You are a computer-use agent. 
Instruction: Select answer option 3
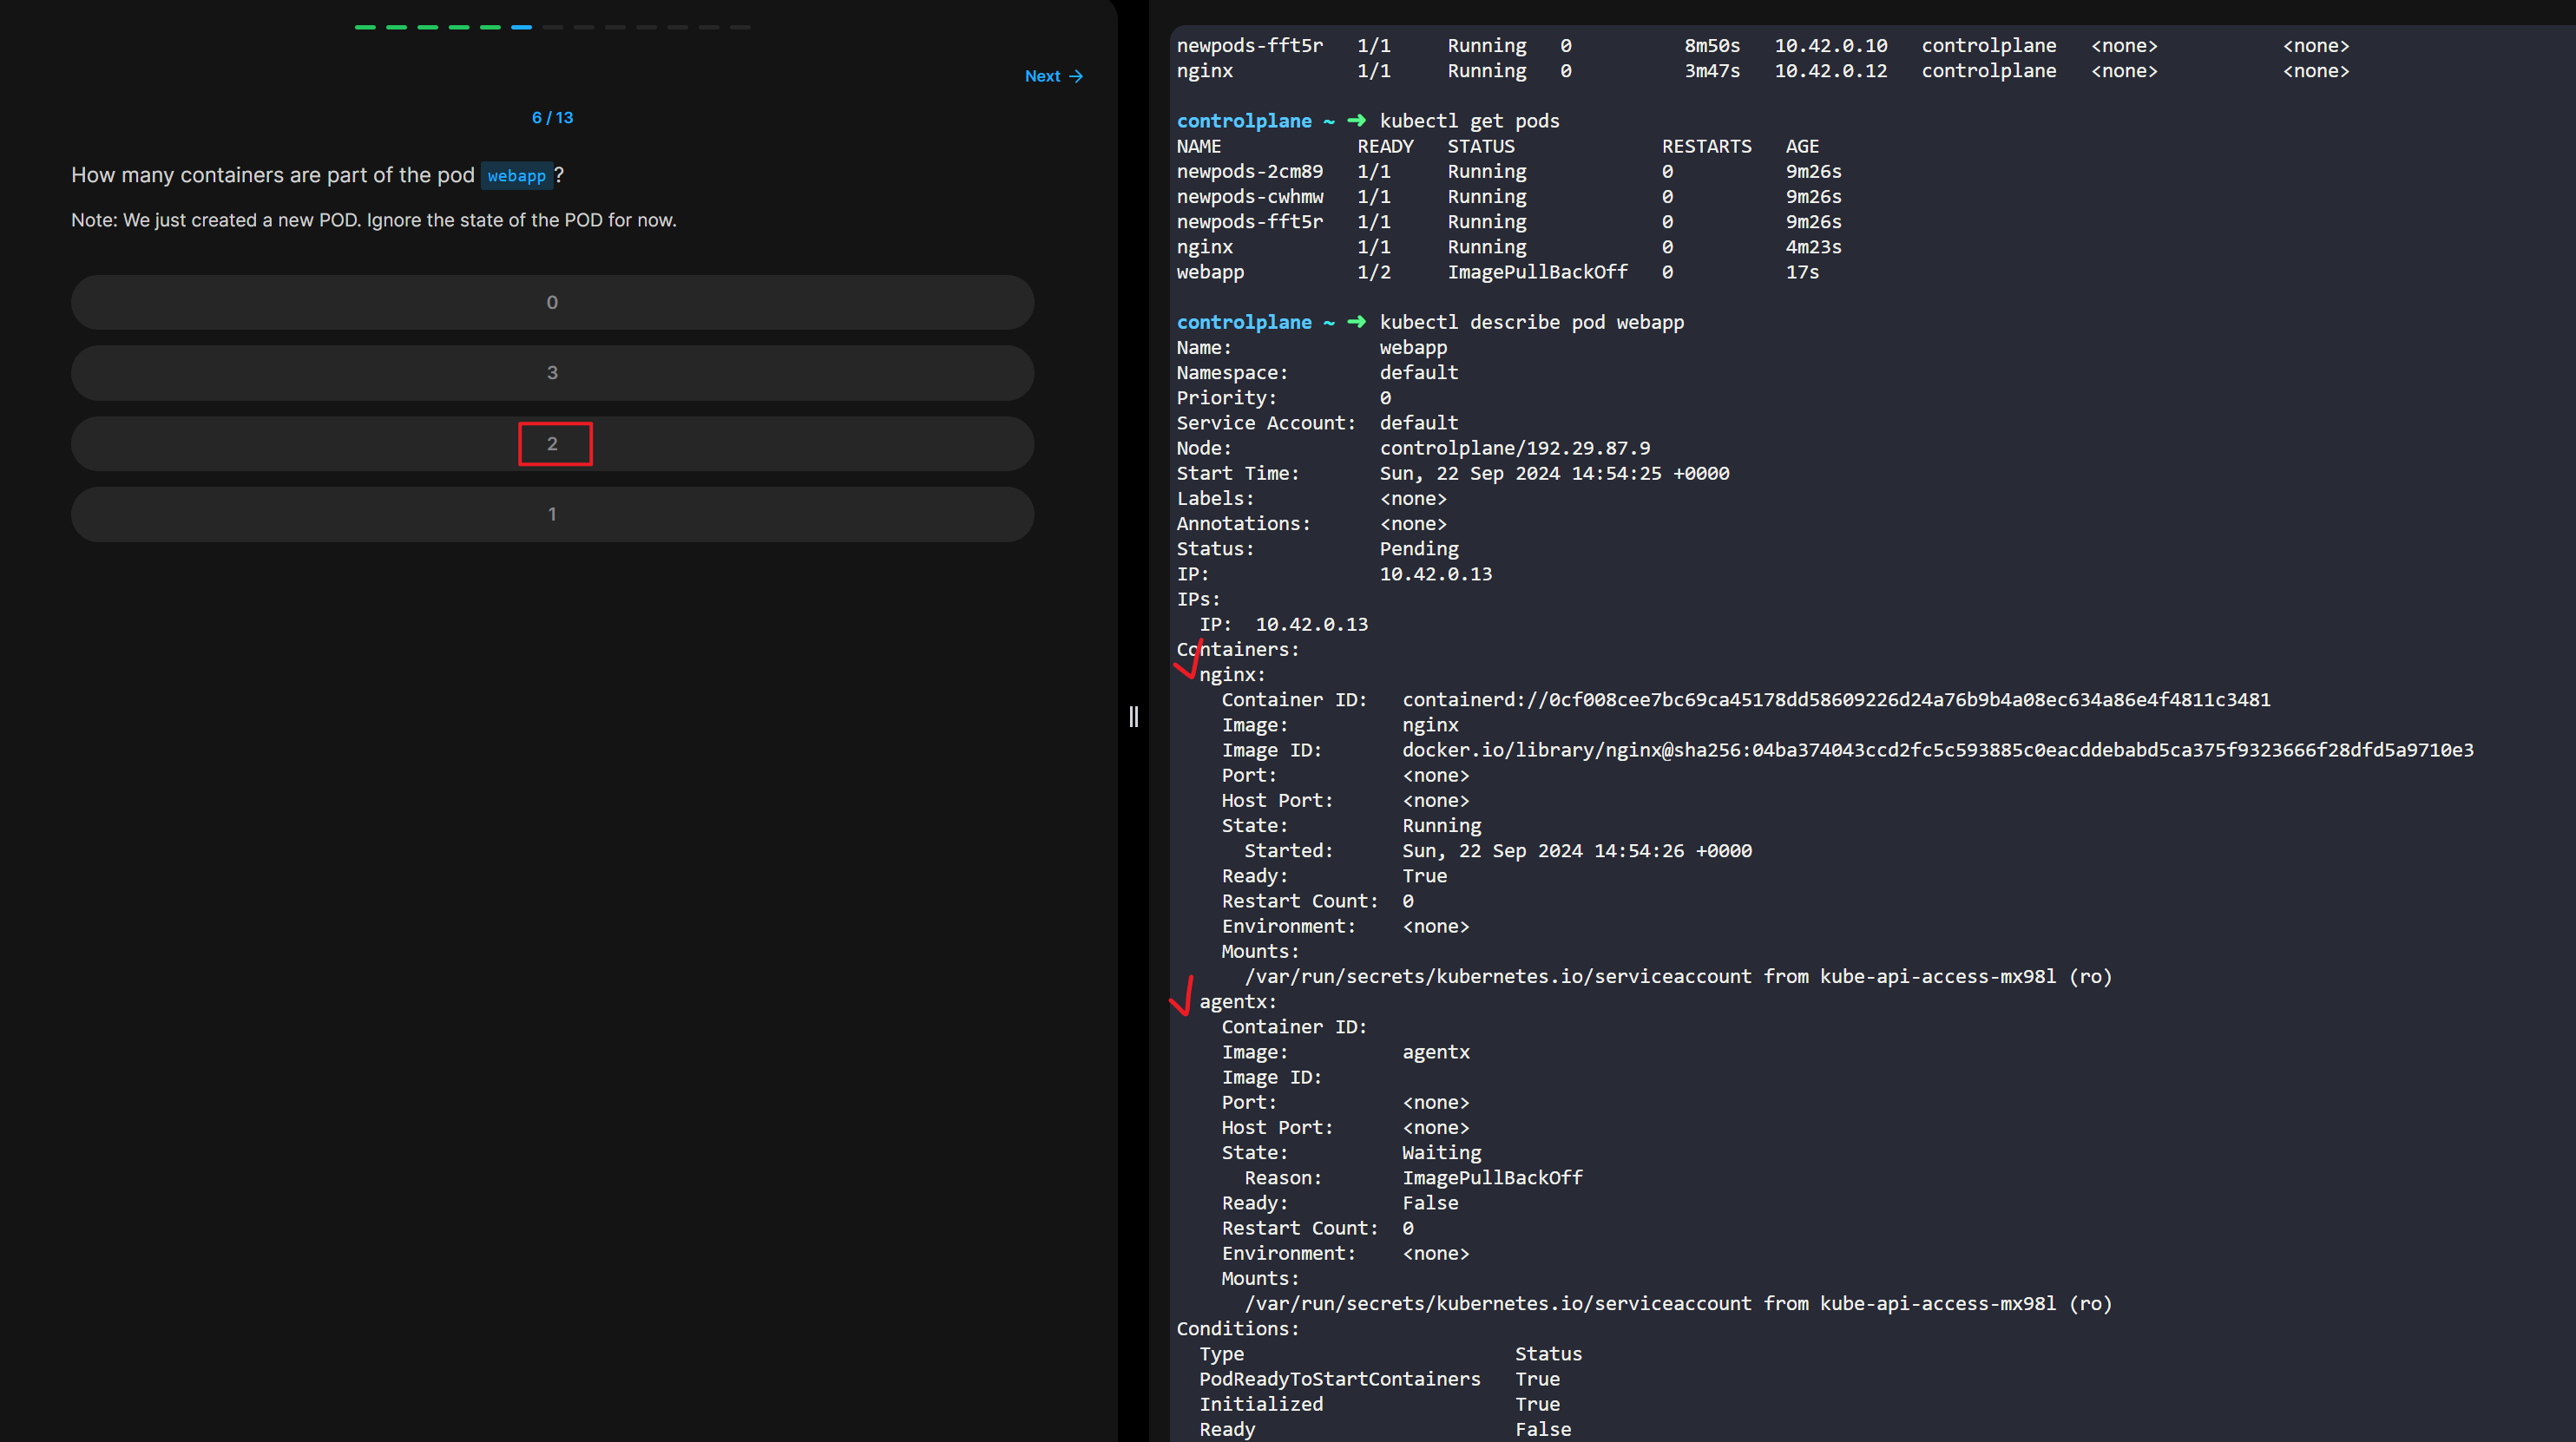552,373
